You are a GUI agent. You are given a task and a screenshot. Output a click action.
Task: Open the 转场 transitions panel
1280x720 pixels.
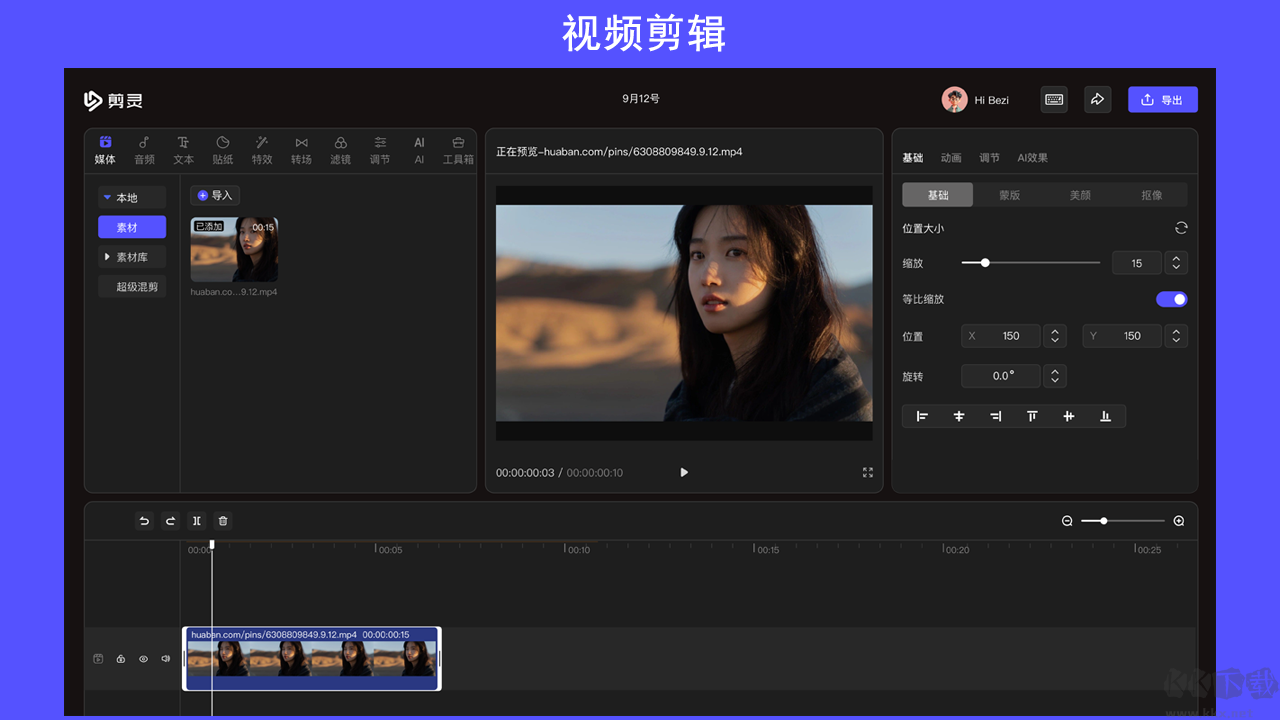point(301,150)
